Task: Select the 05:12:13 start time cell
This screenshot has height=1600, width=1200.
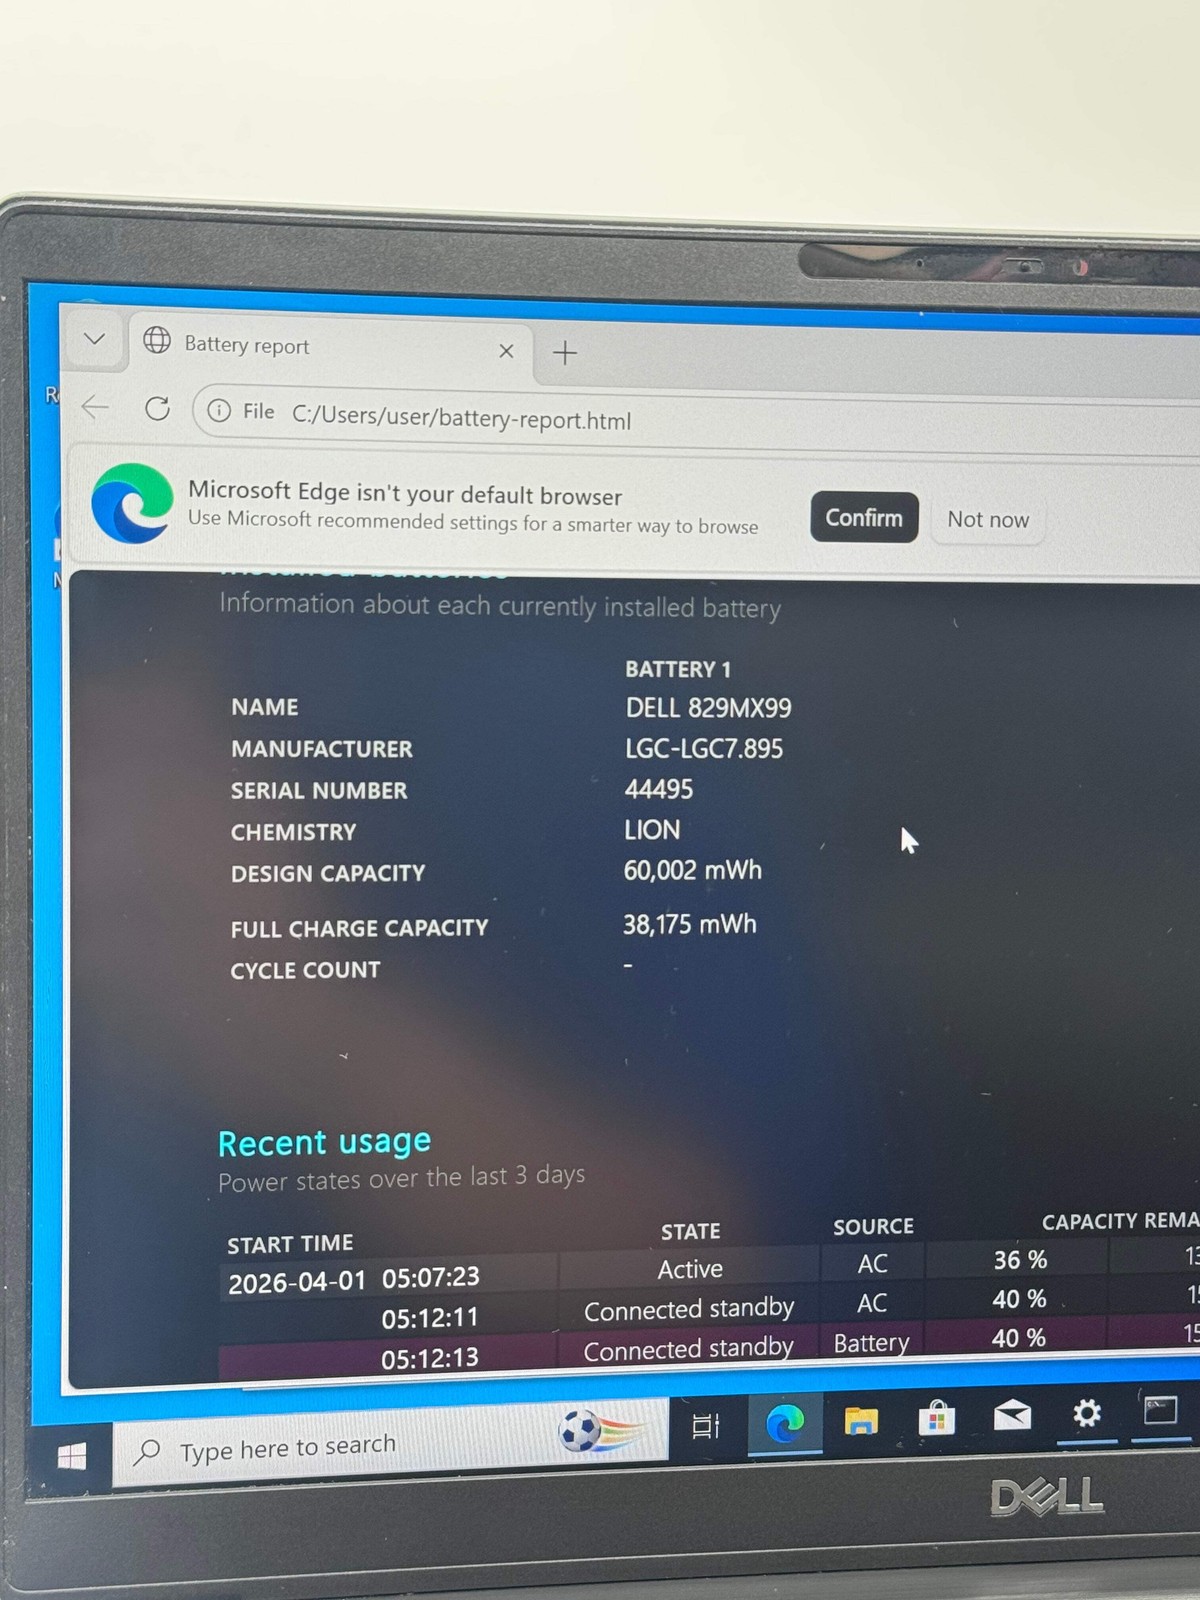Action: (x=430, y=1358)
